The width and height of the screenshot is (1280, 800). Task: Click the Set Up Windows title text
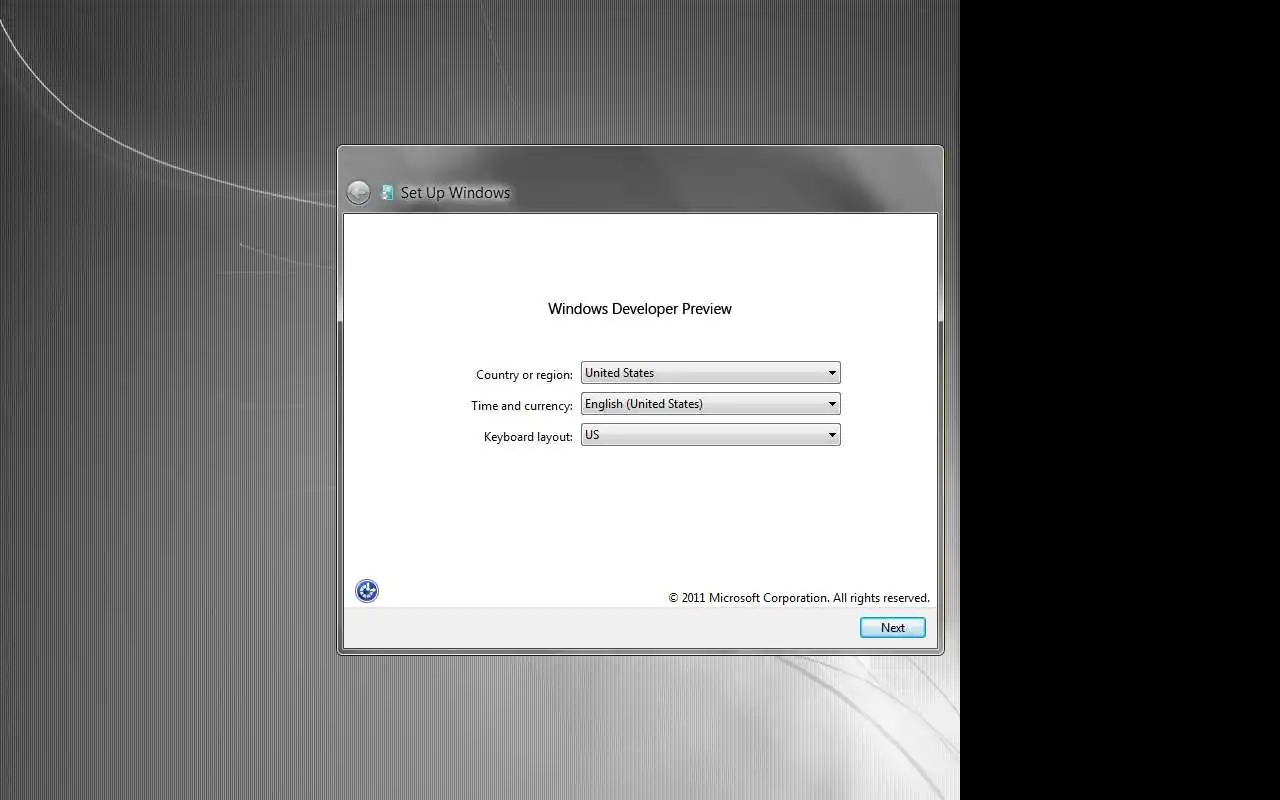pyautogui.click(x=455, y=193)
